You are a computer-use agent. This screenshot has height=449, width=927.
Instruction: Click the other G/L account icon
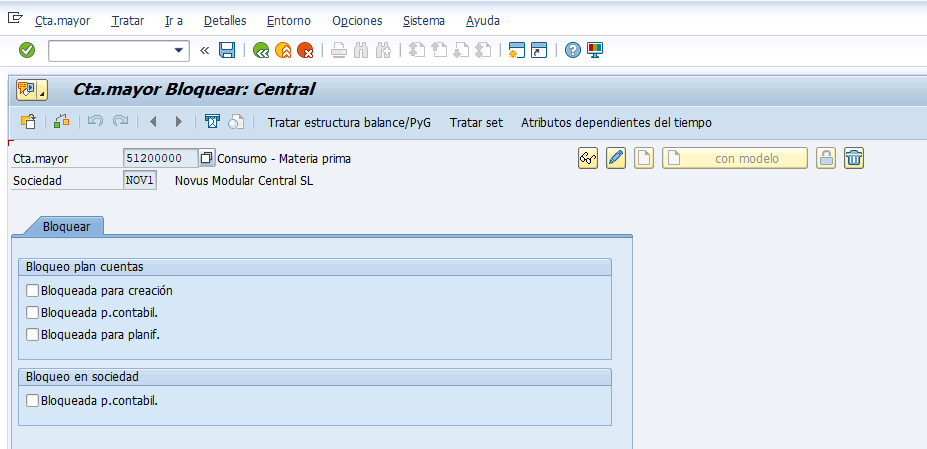(x=27, y=122)
